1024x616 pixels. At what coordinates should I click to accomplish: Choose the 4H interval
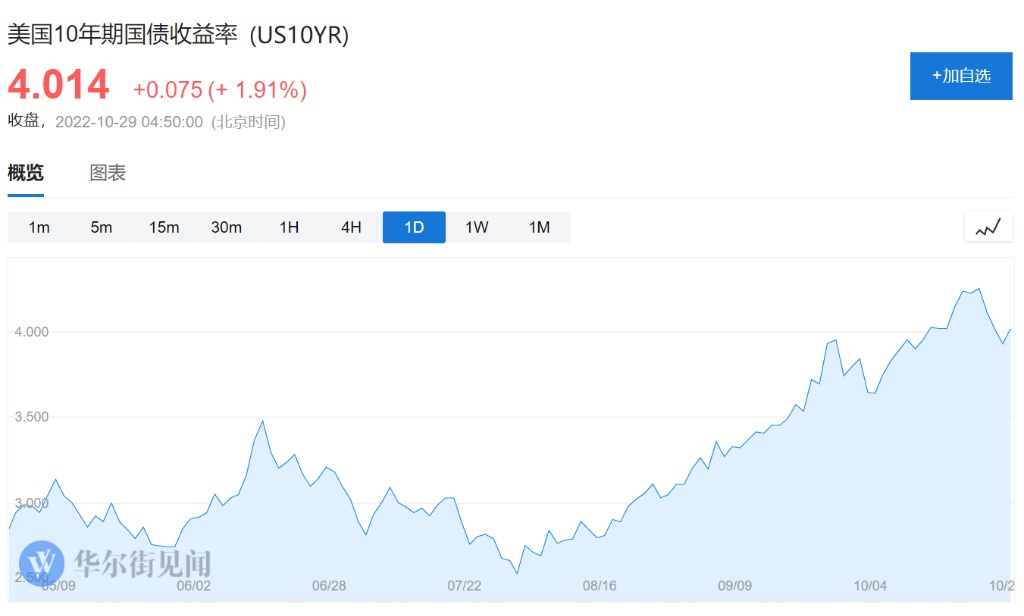point(351,227)
